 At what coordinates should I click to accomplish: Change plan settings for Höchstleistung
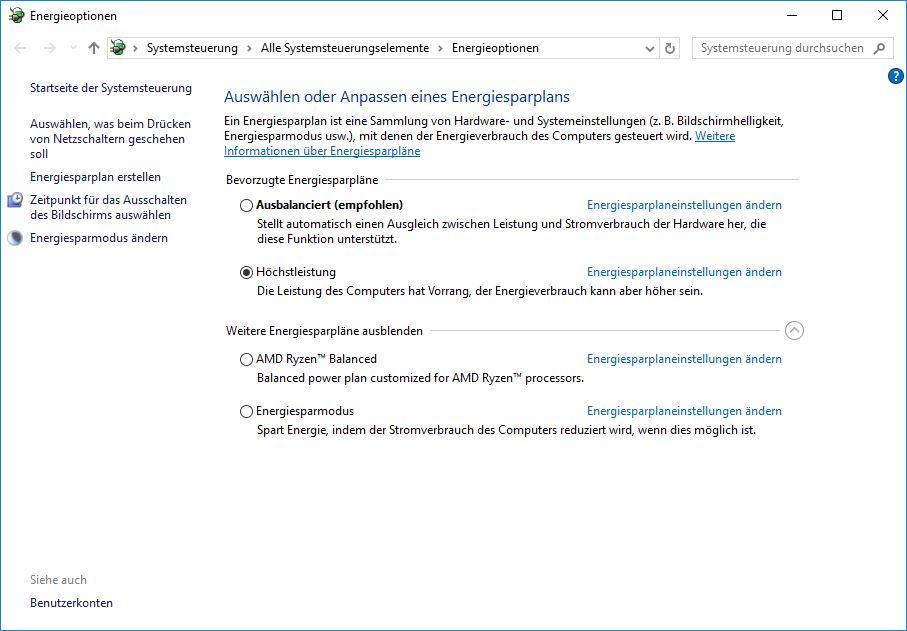(x=684, y=272)
